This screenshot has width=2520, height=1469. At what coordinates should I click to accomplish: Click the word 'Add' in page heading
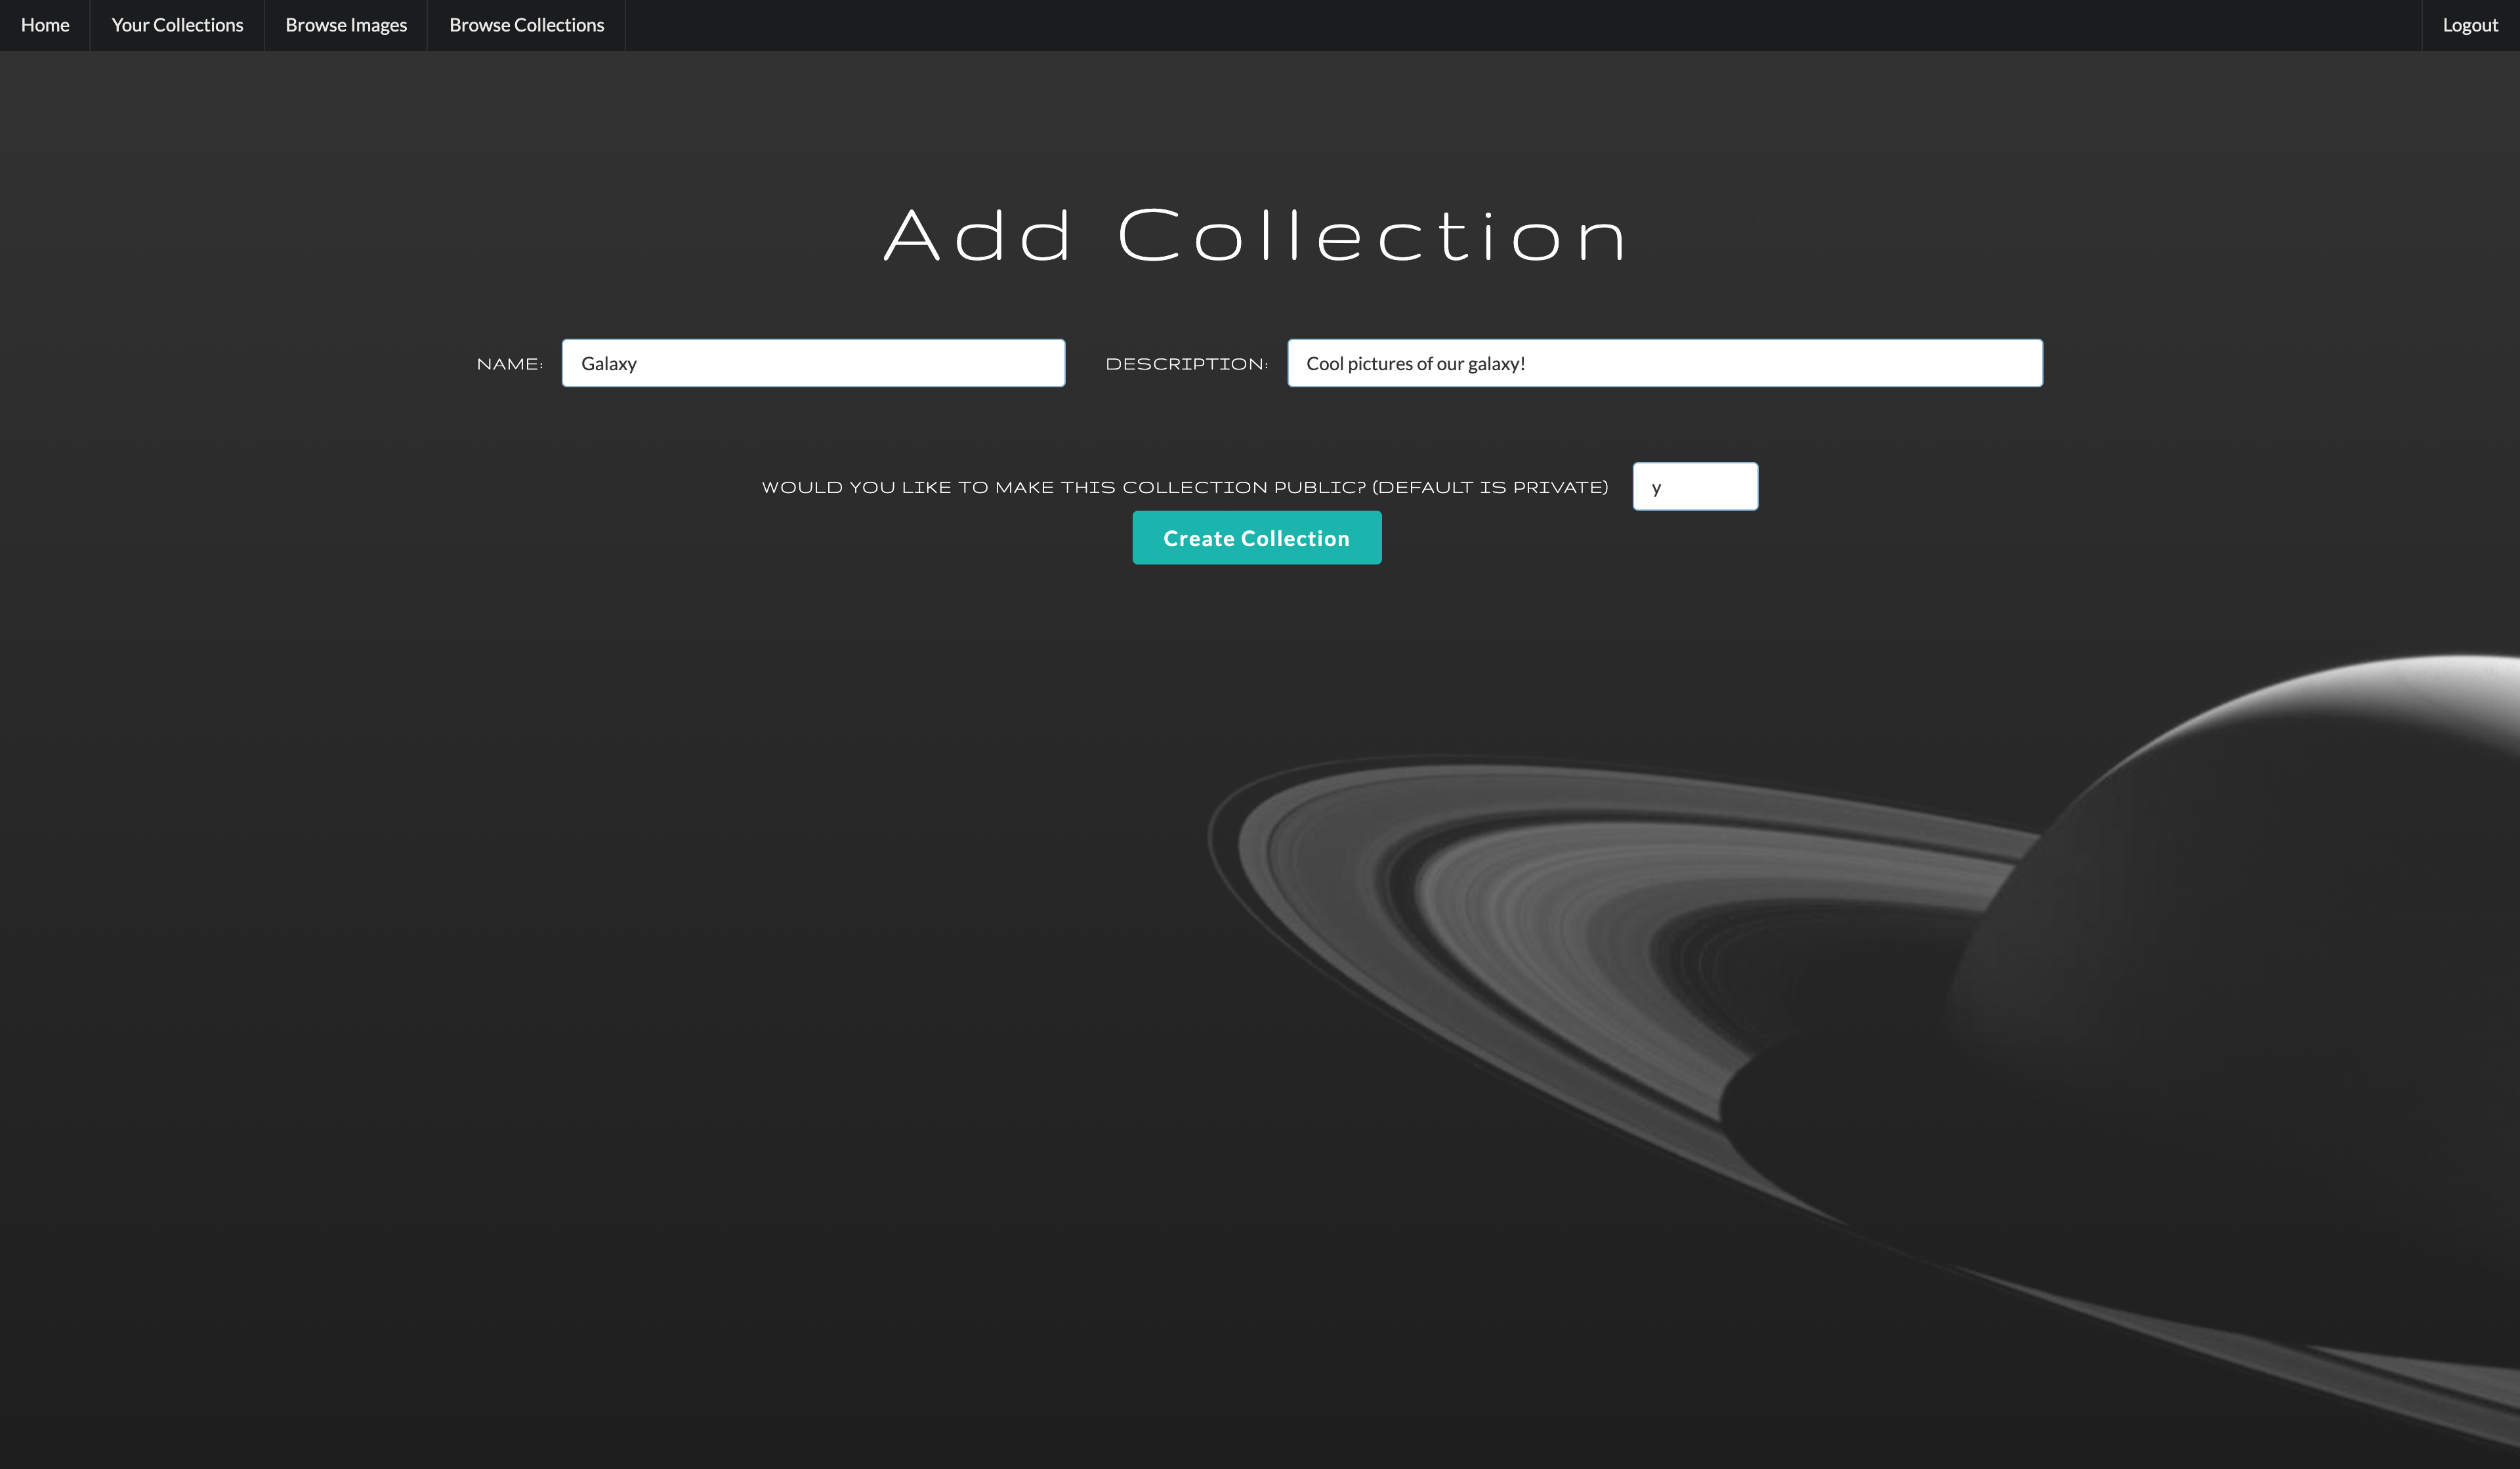pos(977,237)
